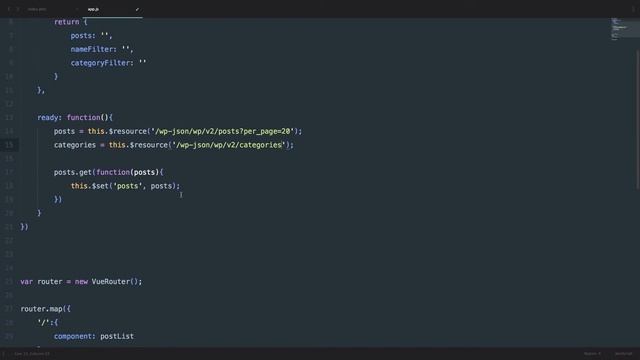Click the tab bar forward arrow

[18, 9]
